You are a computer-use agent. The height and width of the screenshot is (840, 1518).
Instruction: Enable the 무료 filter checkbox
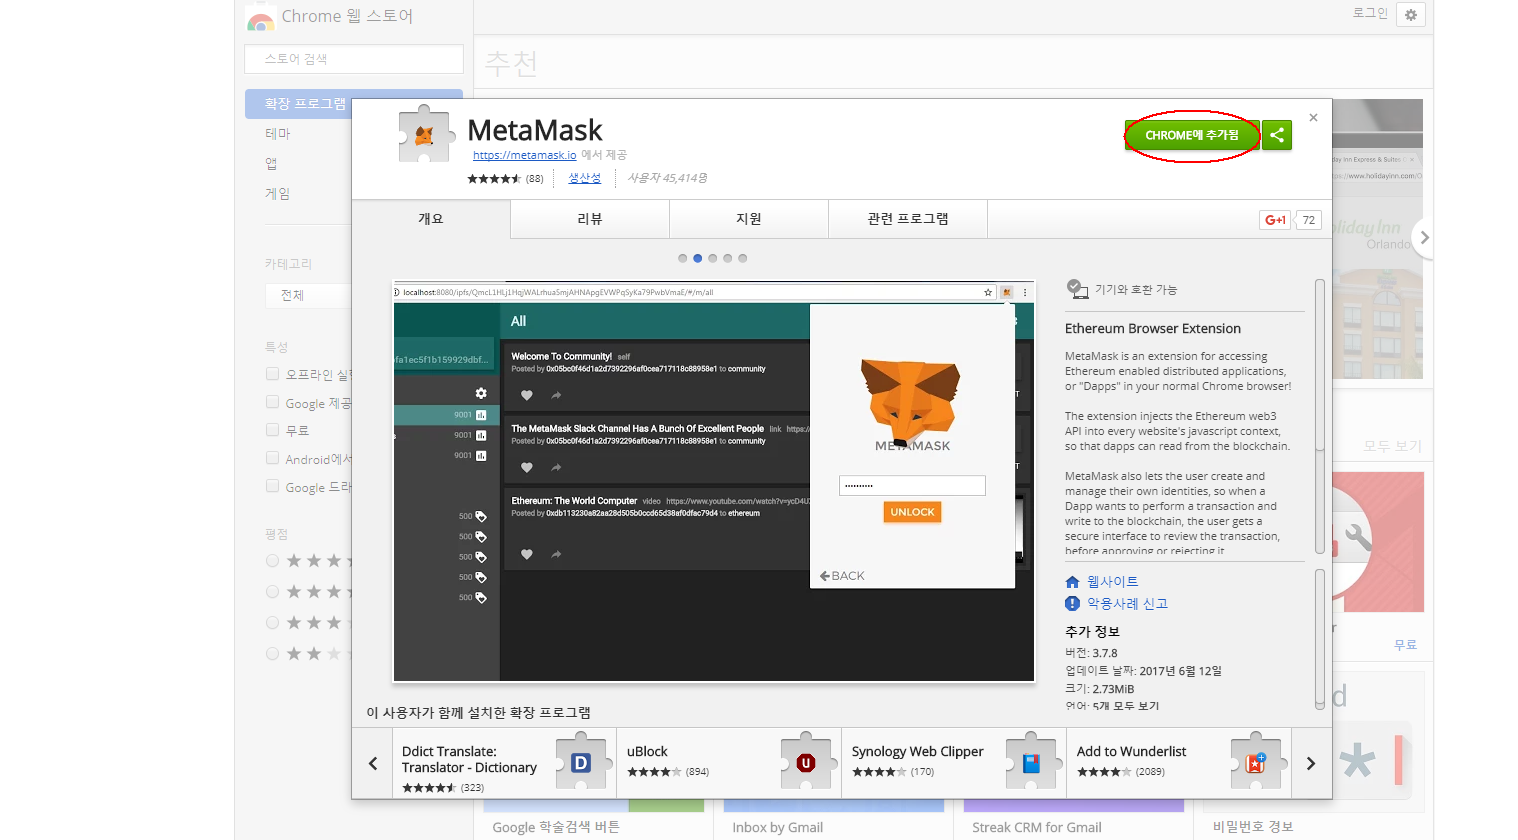(x=272, y=430)
